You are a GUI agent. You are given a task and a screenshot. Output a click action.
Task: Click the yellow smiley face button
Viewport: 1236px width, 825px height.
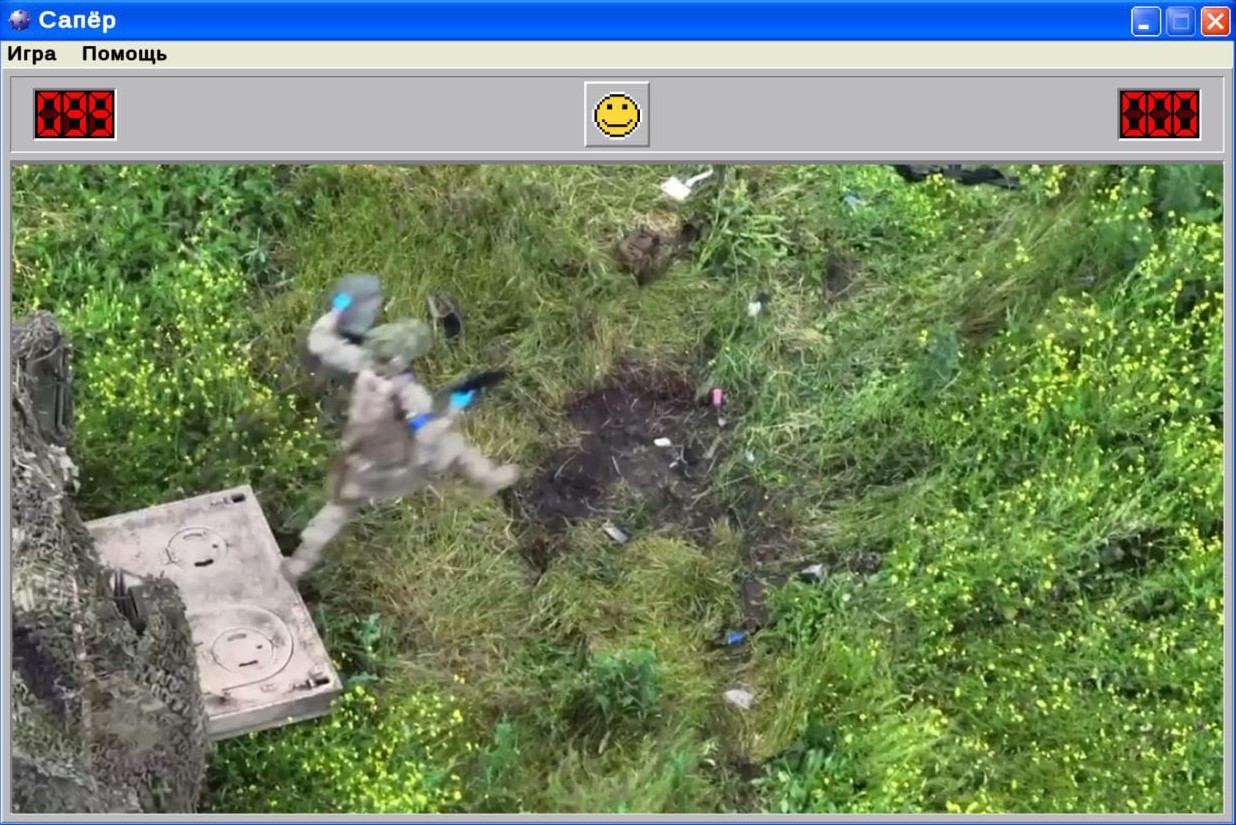(617, 114)
